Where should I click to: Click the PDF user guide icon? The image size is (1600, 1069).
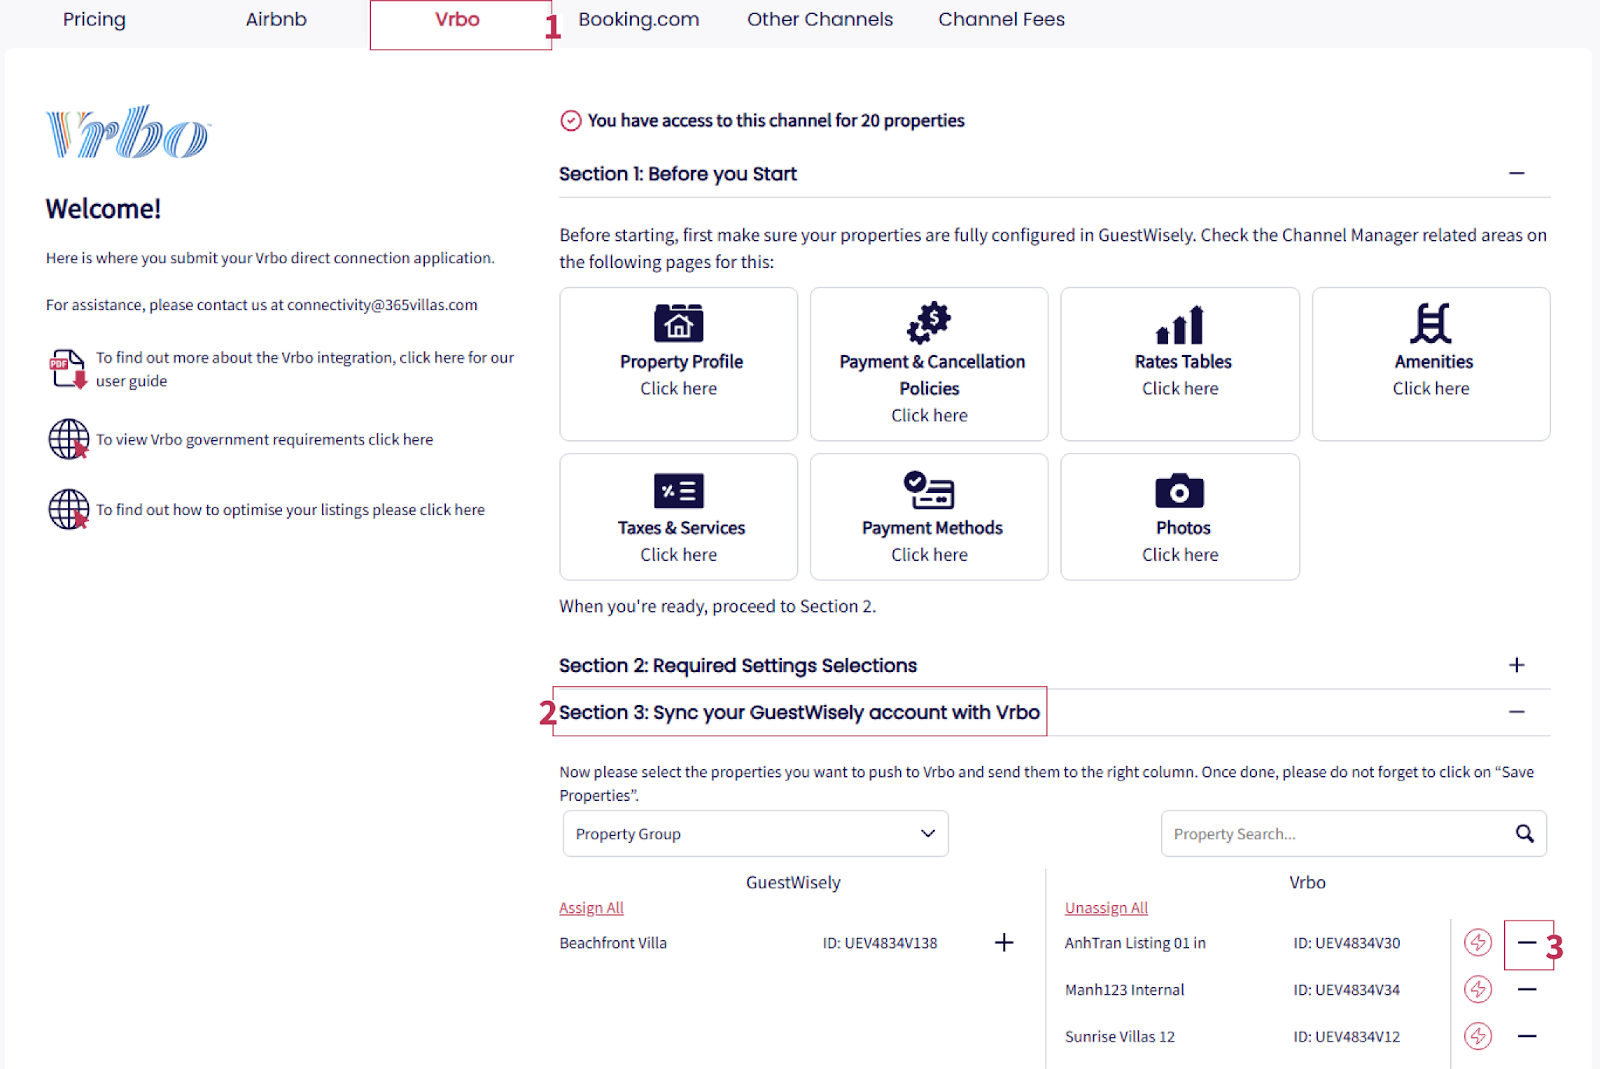pyautogui.click(x=68, y=369)
